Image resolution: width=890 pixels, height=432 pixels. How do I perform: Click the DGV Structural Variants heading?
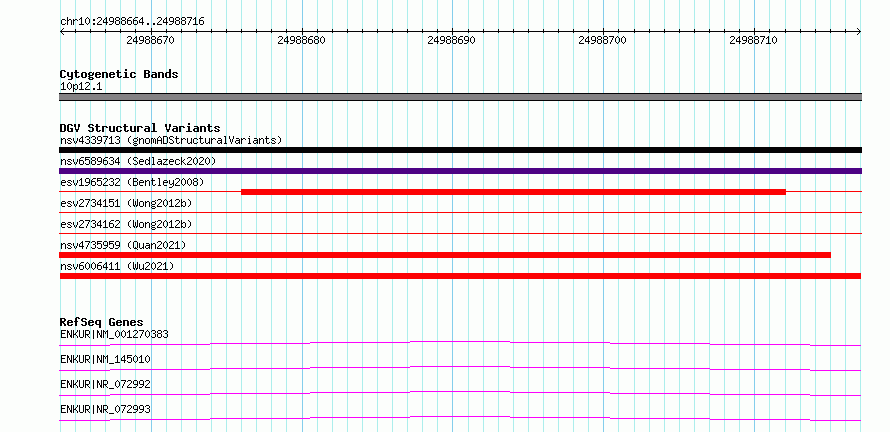click(x=140, y=128)
